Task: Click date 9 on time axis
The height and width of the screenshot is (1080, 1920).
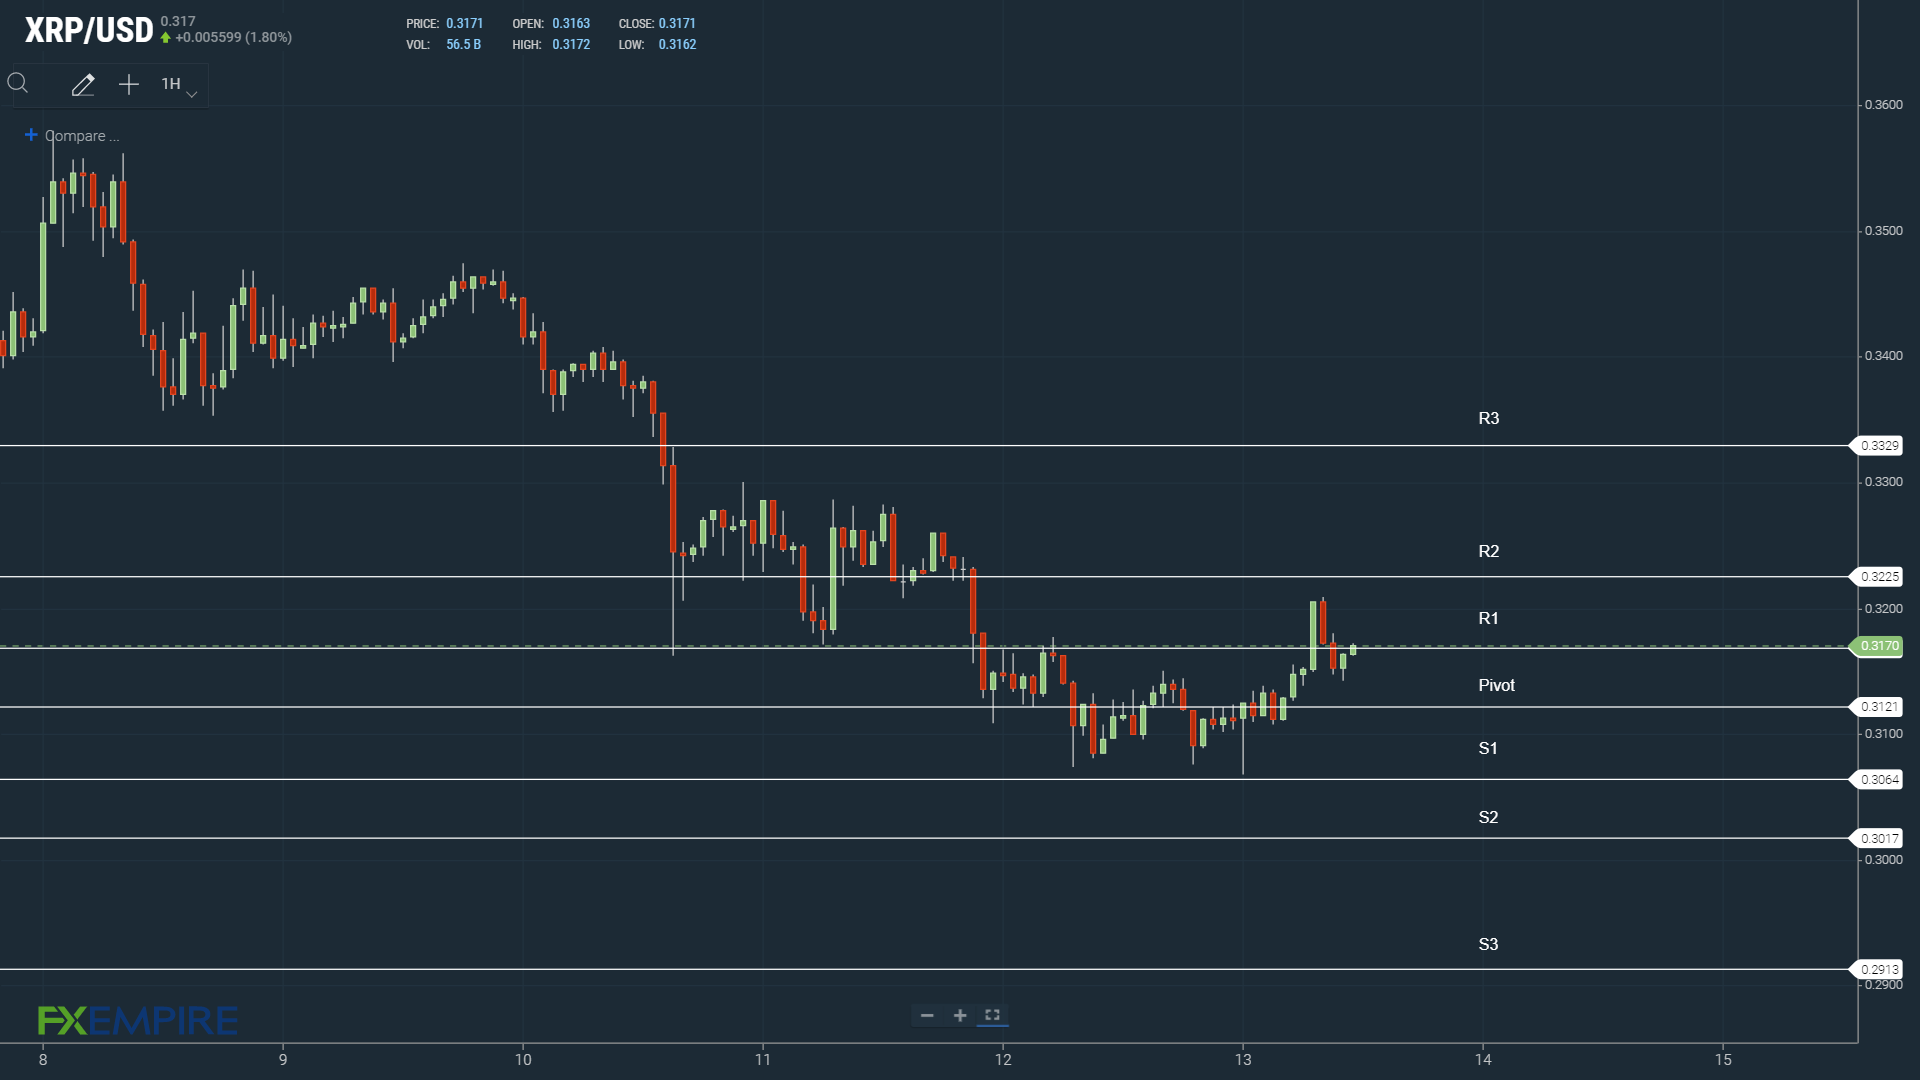Action: click(x=283, y=1060)
